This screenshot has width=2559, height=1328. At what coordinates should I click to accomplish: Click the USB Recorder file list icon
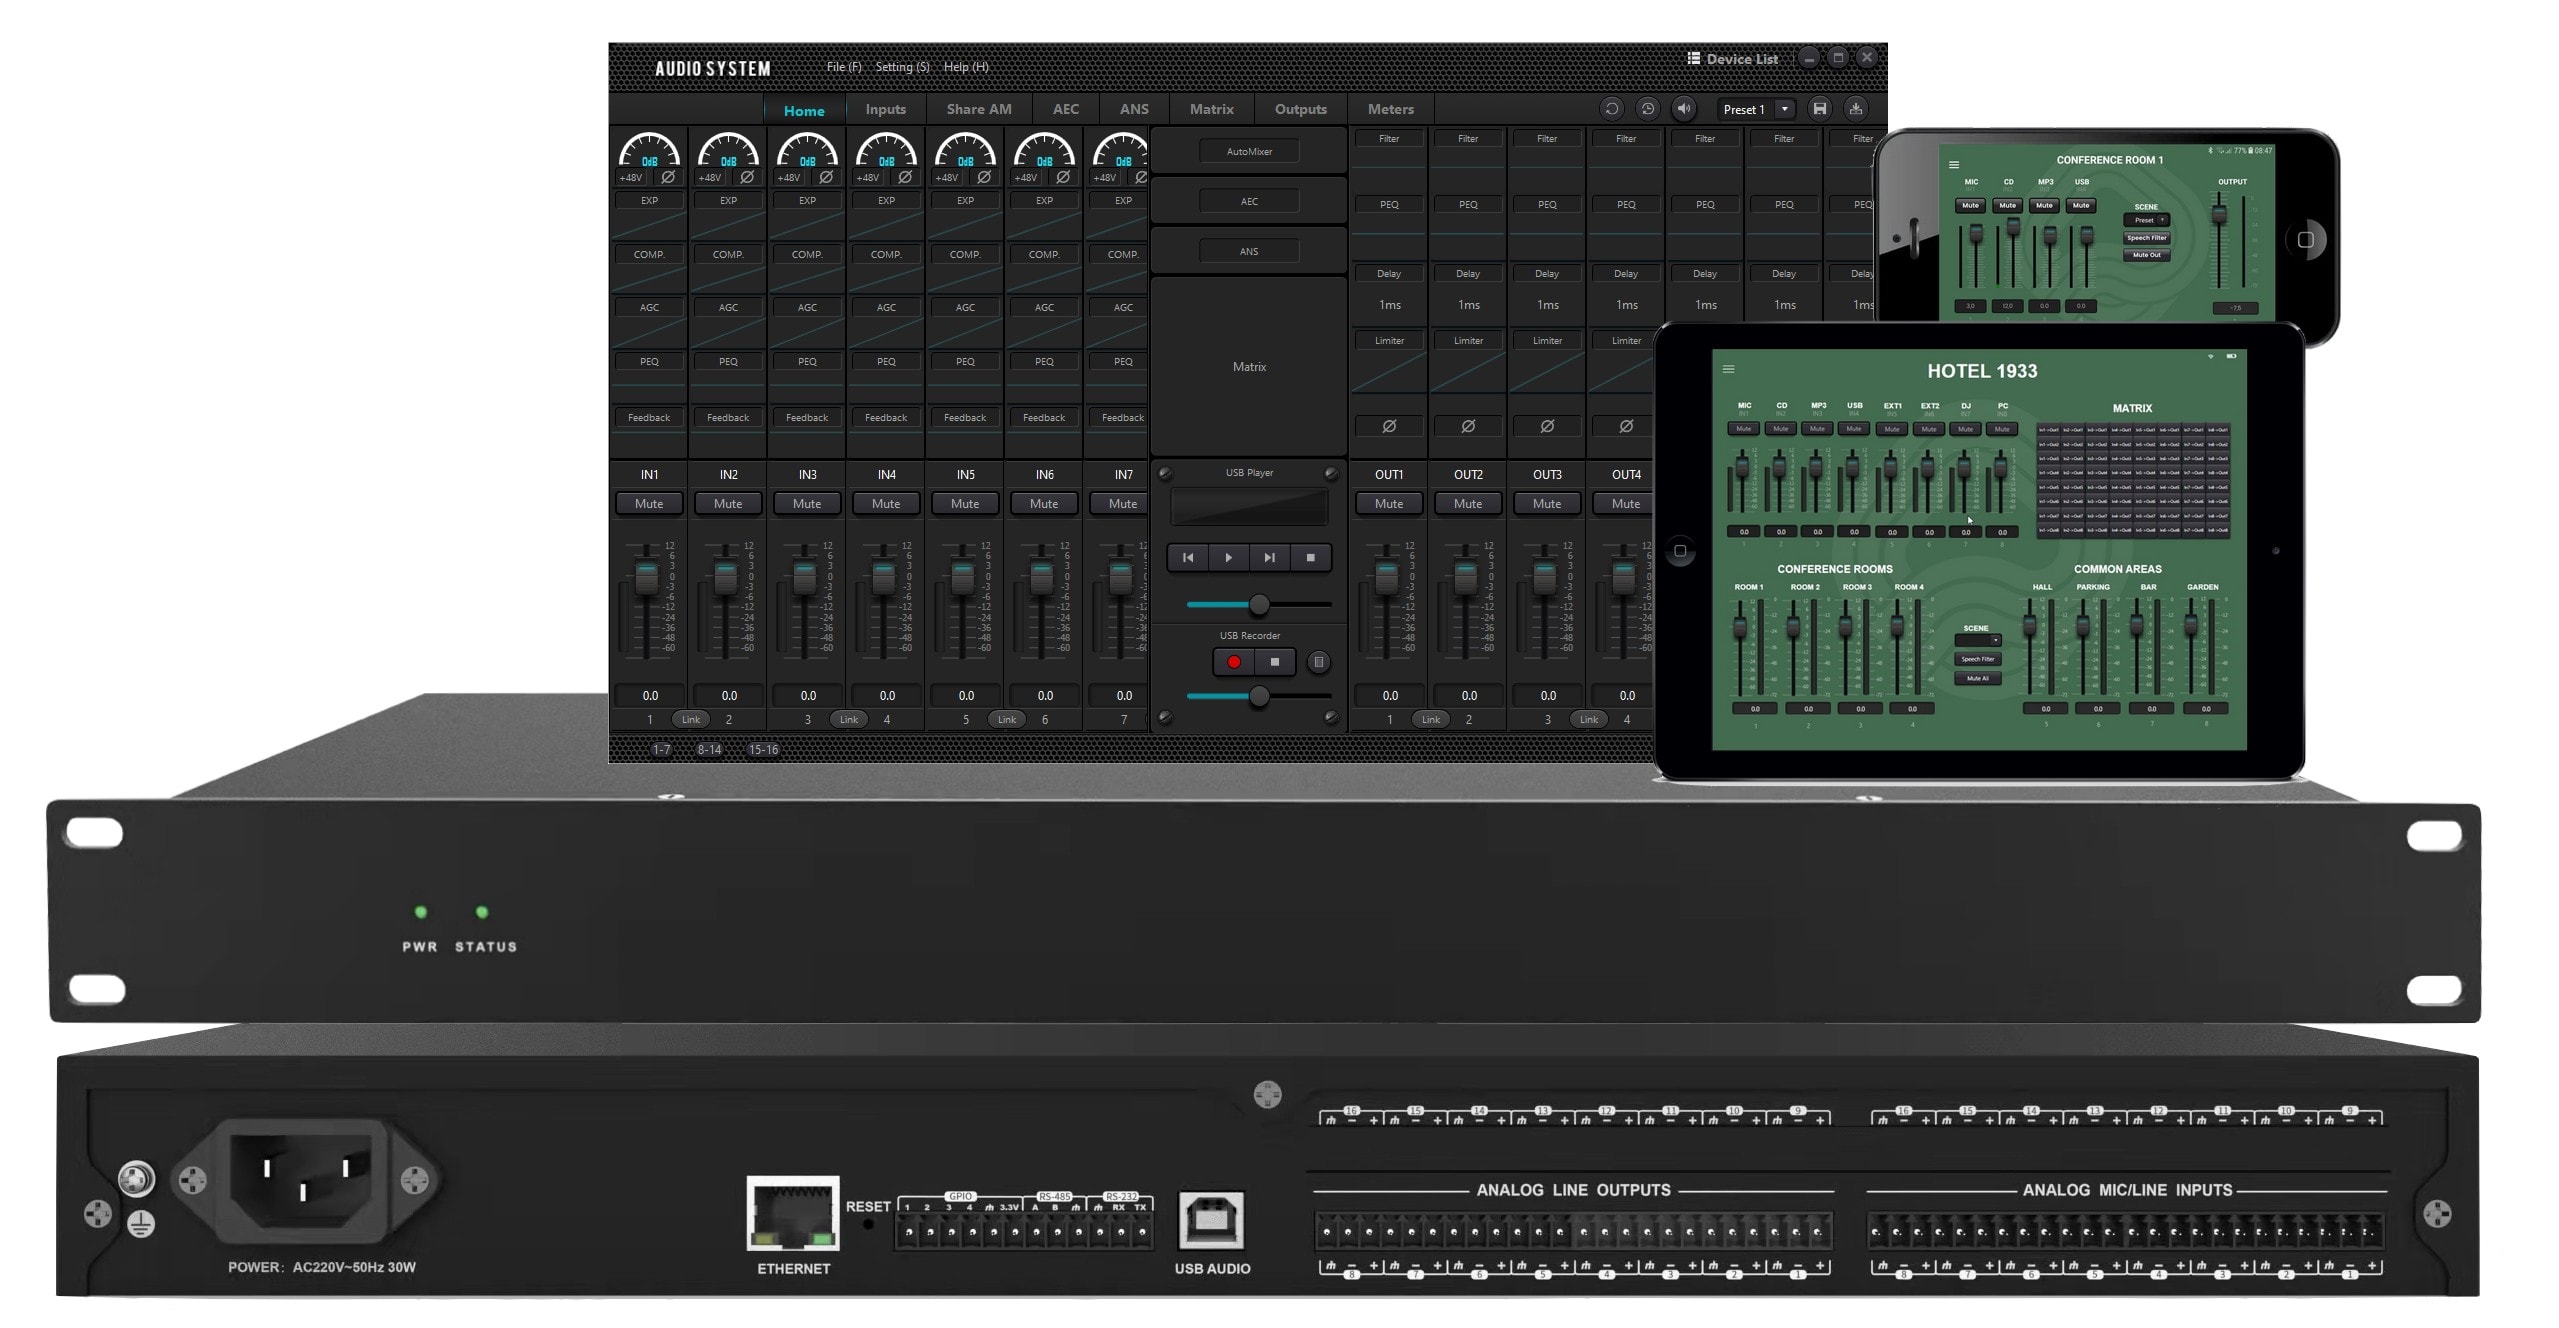pos(1318,662)
